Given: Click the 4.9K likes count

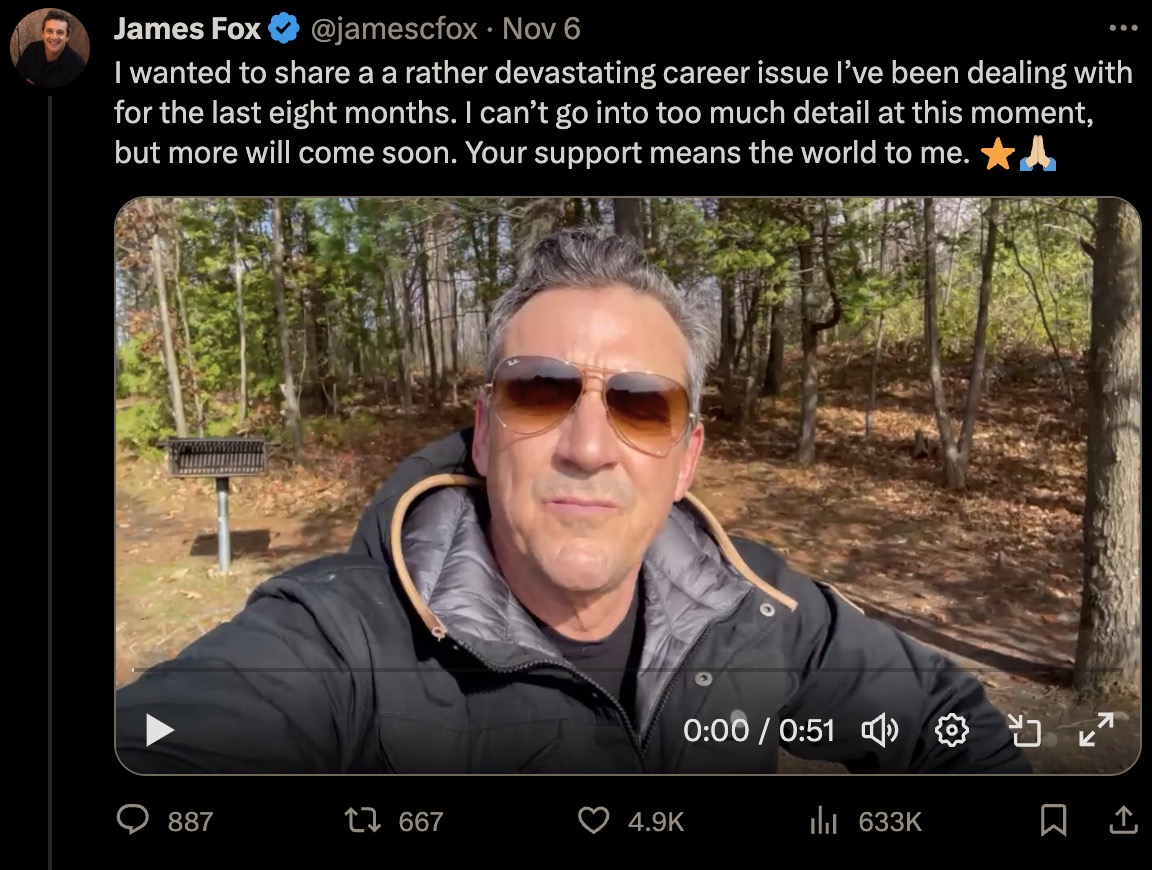Looking at the screenshot, I should coord(656,822).
